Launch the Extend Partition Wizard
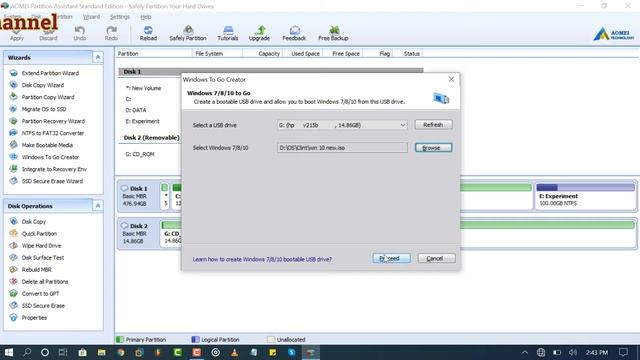This screenshot has width=640, height=360. tap(50, 73)
